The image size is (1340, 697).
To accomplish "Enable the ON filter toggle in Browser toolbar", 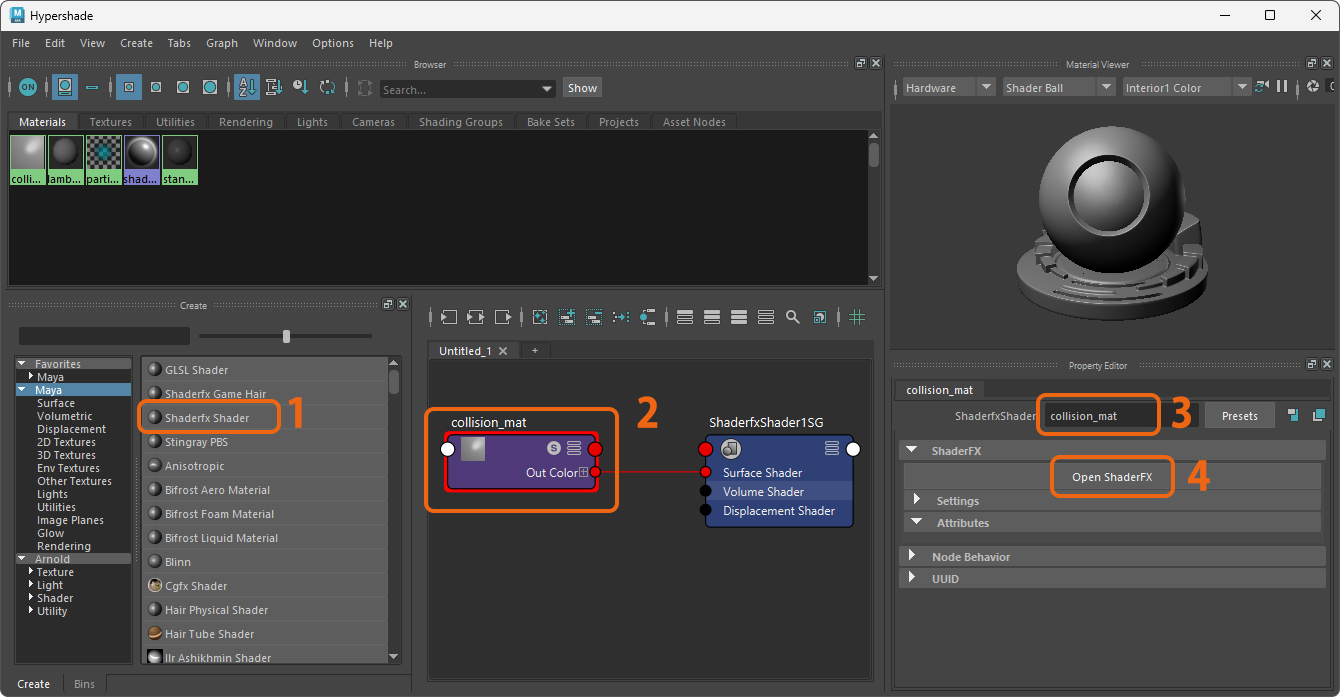I will [x=28, y=87].
